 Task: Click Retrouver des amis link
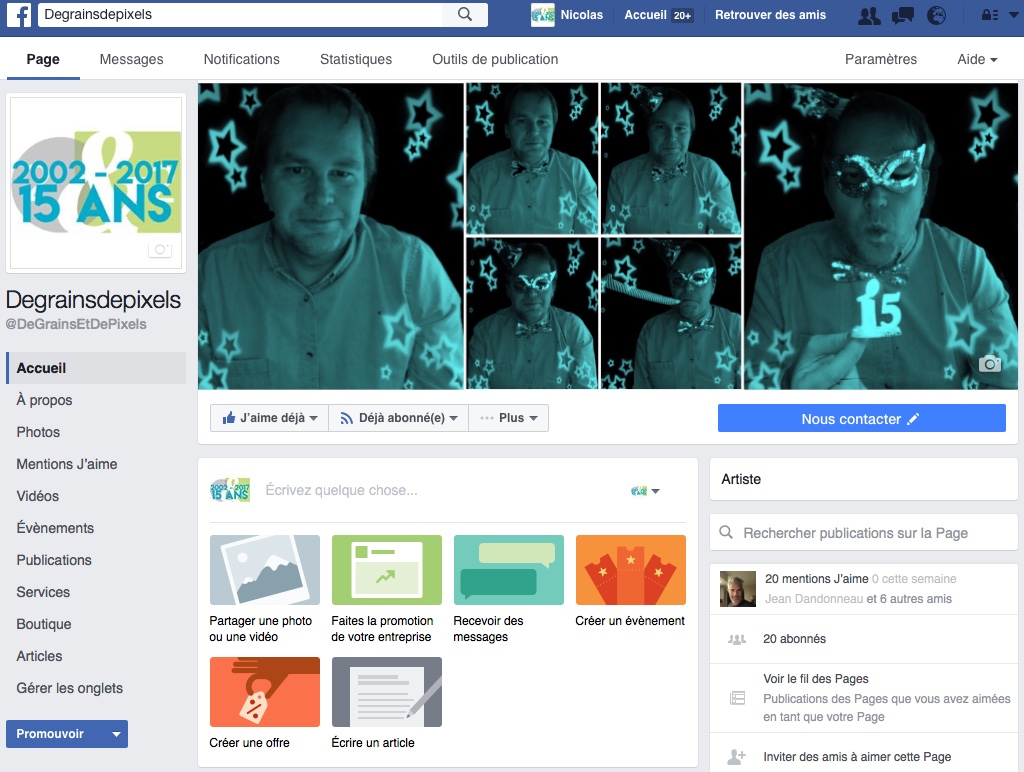point(770,15)
